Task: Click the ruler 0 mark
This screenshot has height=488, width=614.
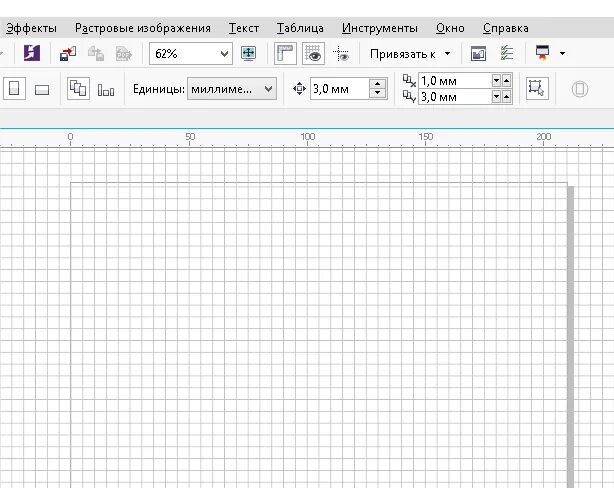Action: pyautogui.click(x=70, y=136)
